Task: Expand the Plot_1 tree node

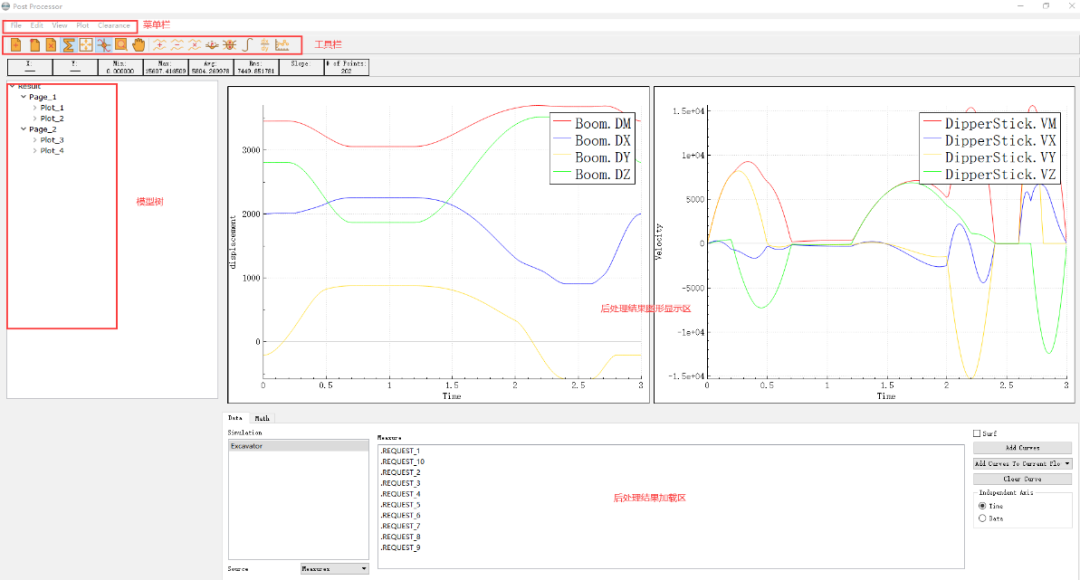Action: (x=34, y=107)
